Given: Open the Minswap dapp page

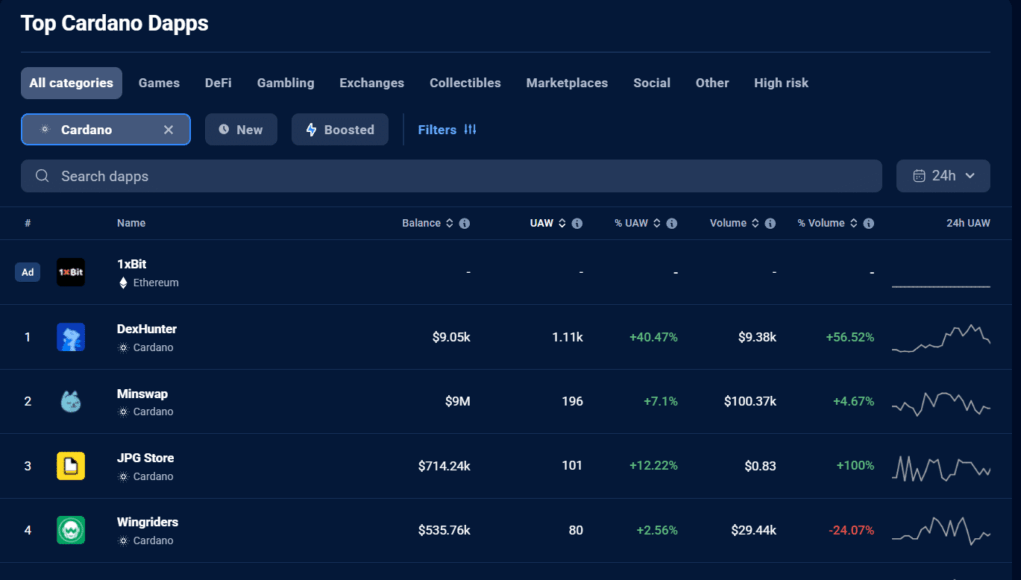Looking at the screenshot, I should click(x=142, y=394).
